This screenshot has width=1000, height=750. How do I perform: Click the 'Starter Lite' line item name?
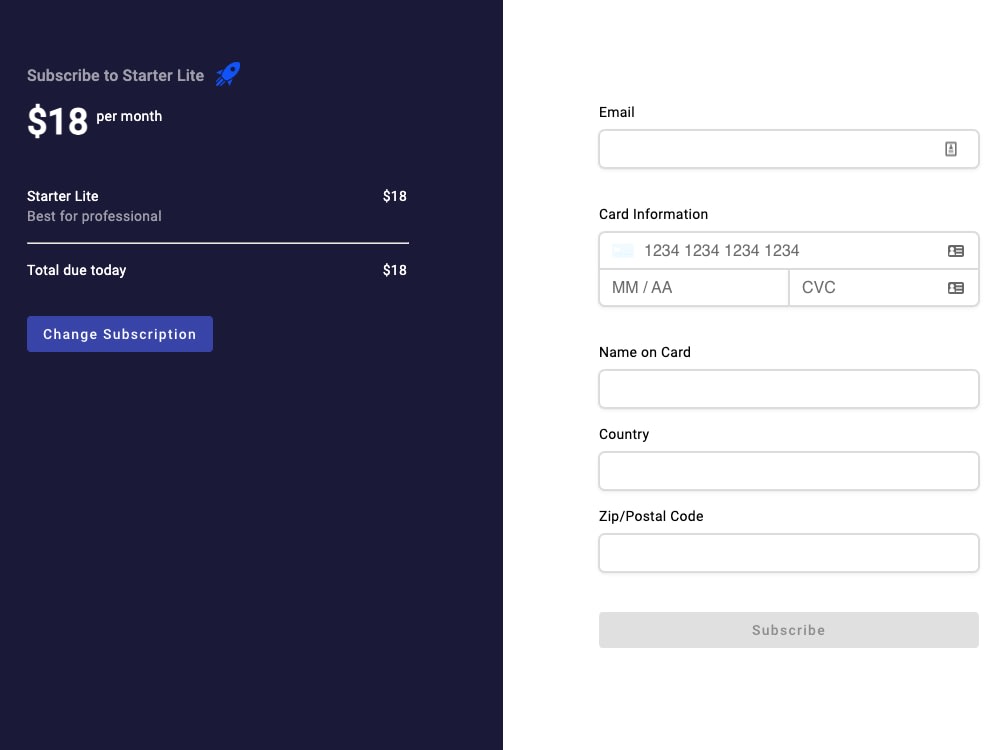click(62, 196)
